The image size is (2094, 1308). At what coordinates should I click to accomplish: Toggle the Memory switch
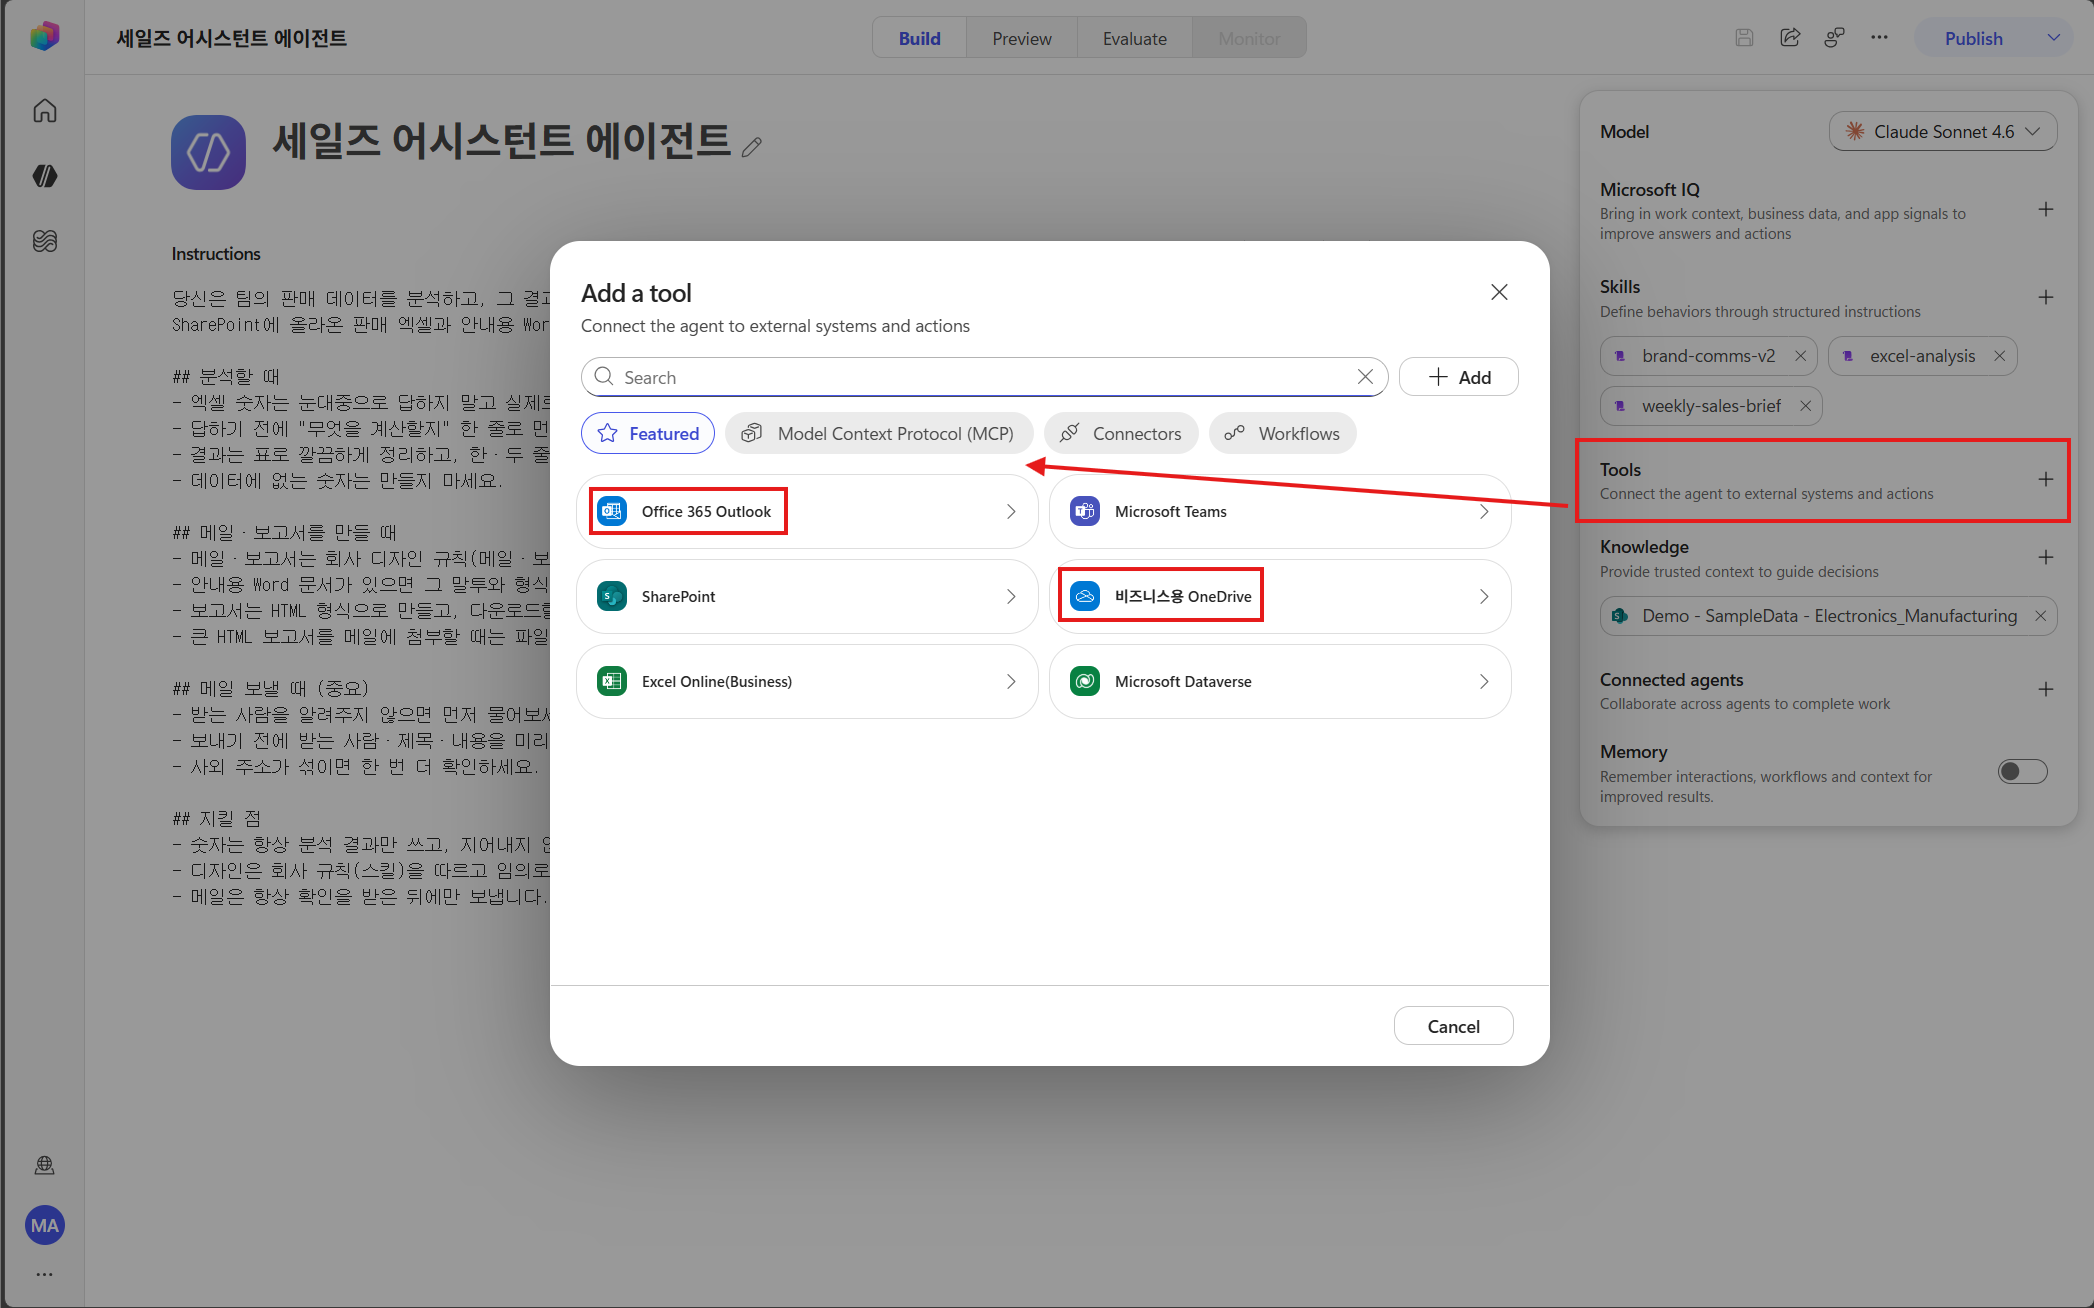click(2022, 772)
